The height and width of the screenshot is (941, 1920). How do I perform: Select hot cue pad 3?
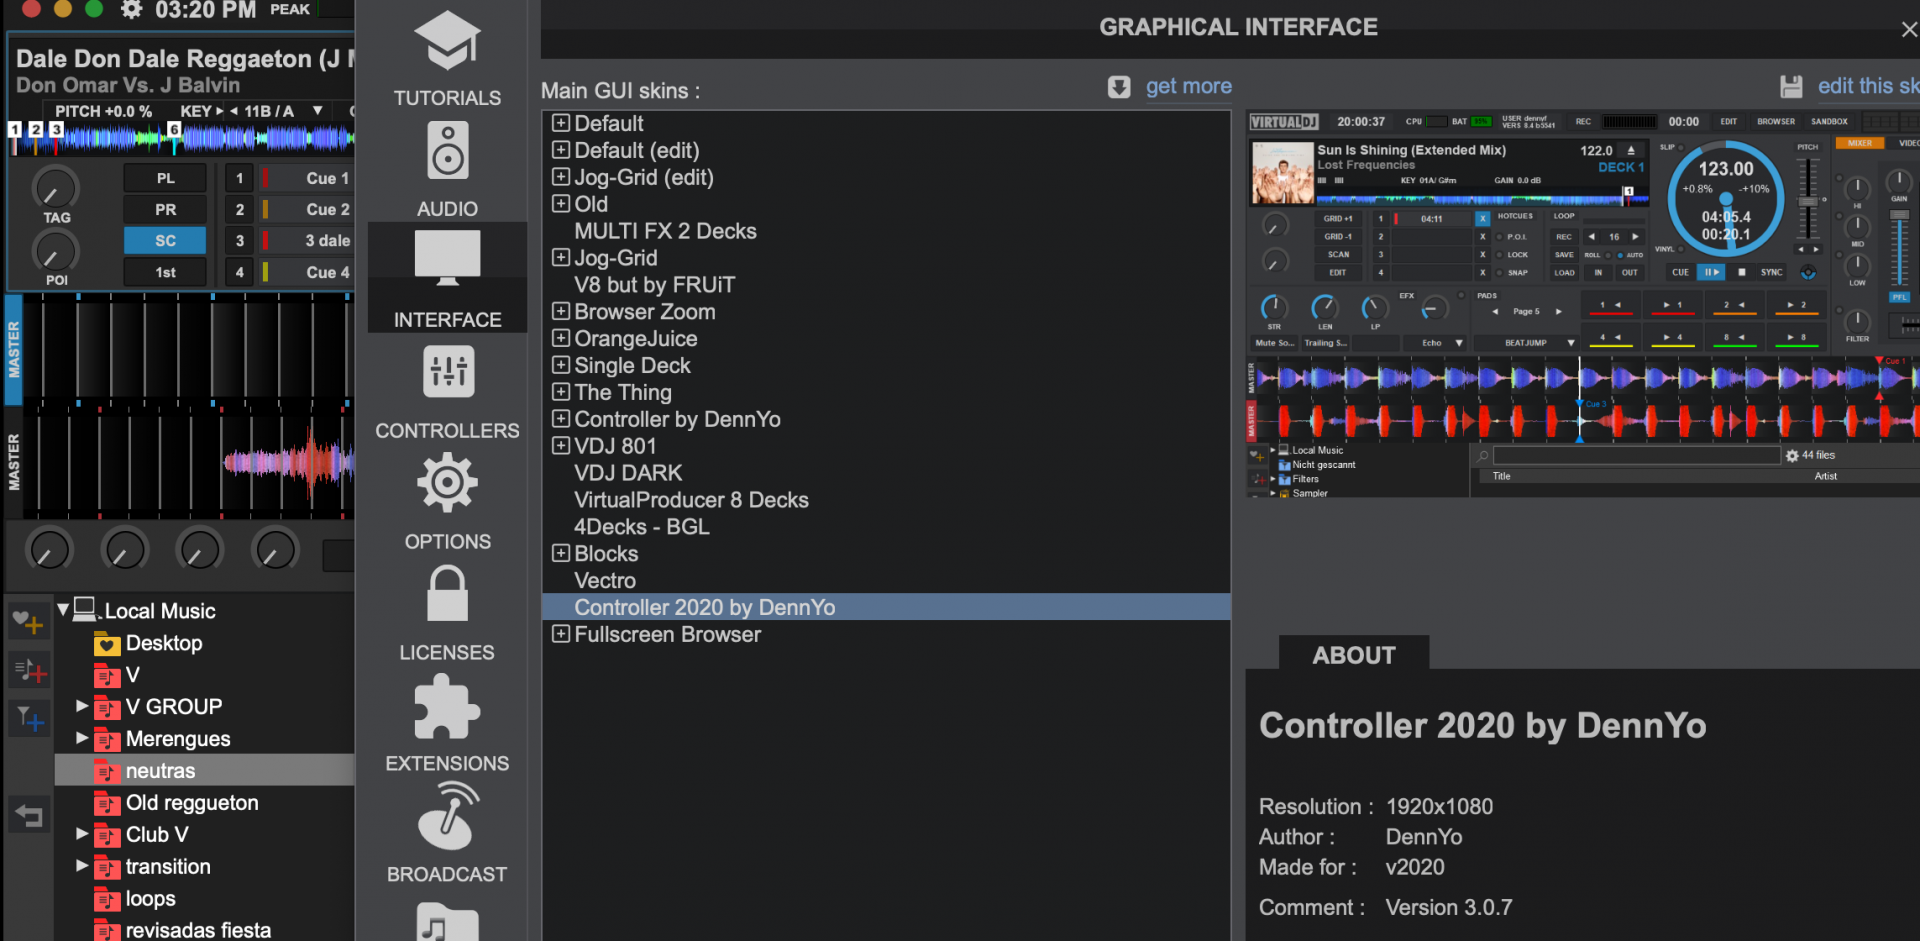(x=239, y=240)
